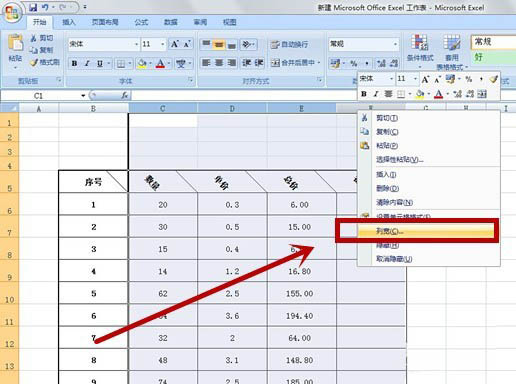Screen dimensions: 516x384
Task: Click the ribbon increase indent icon
Action: click(x=259, y=63)
